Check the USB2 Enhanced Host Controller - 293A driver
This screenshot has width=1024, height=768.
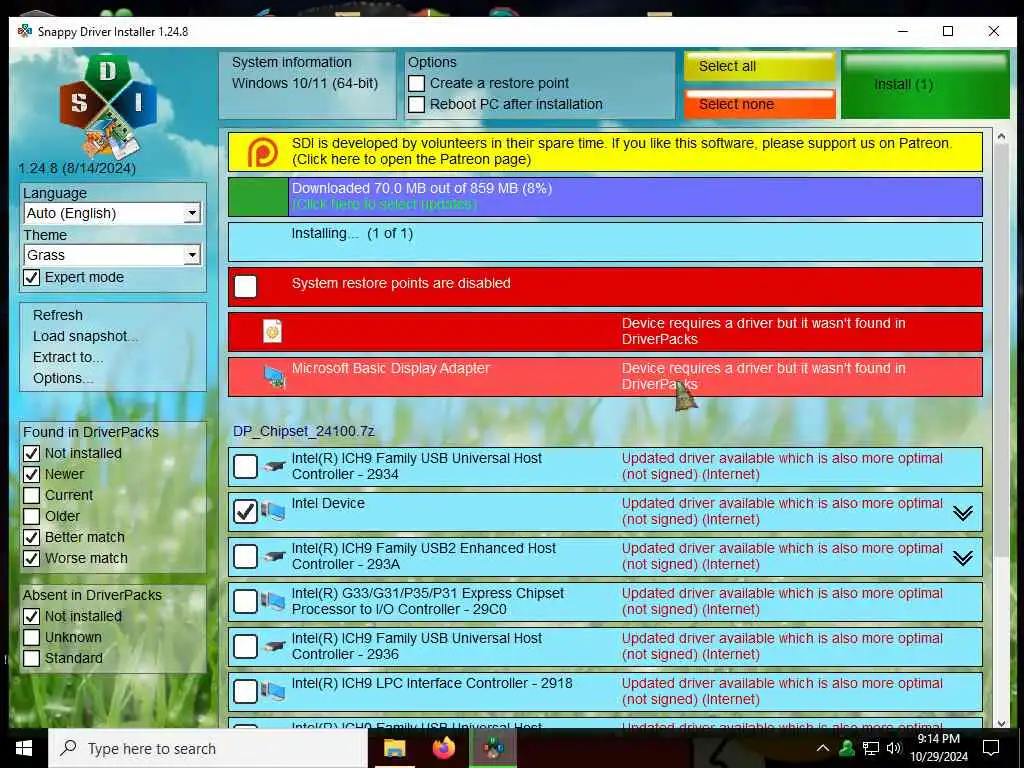[x=246, y=556]
